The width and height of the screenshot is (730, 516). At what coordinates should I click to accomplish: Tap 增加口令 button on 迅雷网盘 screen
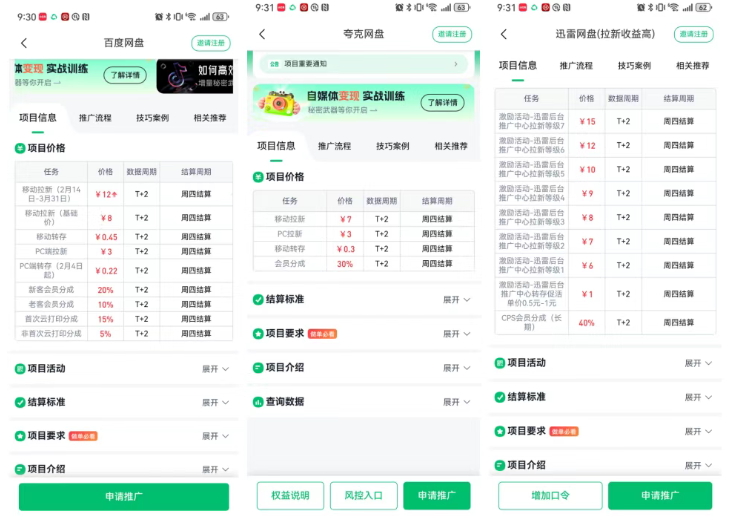[x=550, y=496]
